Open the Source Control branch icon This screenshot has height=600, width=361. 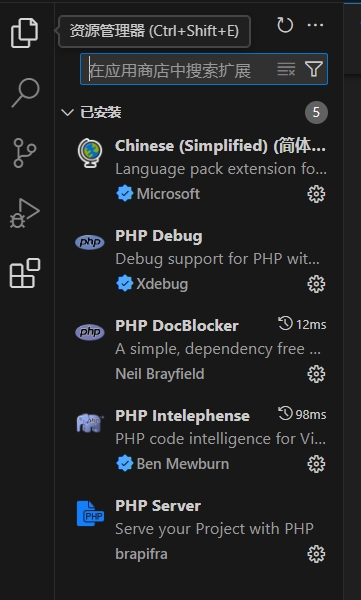click(x=25, y=153)
